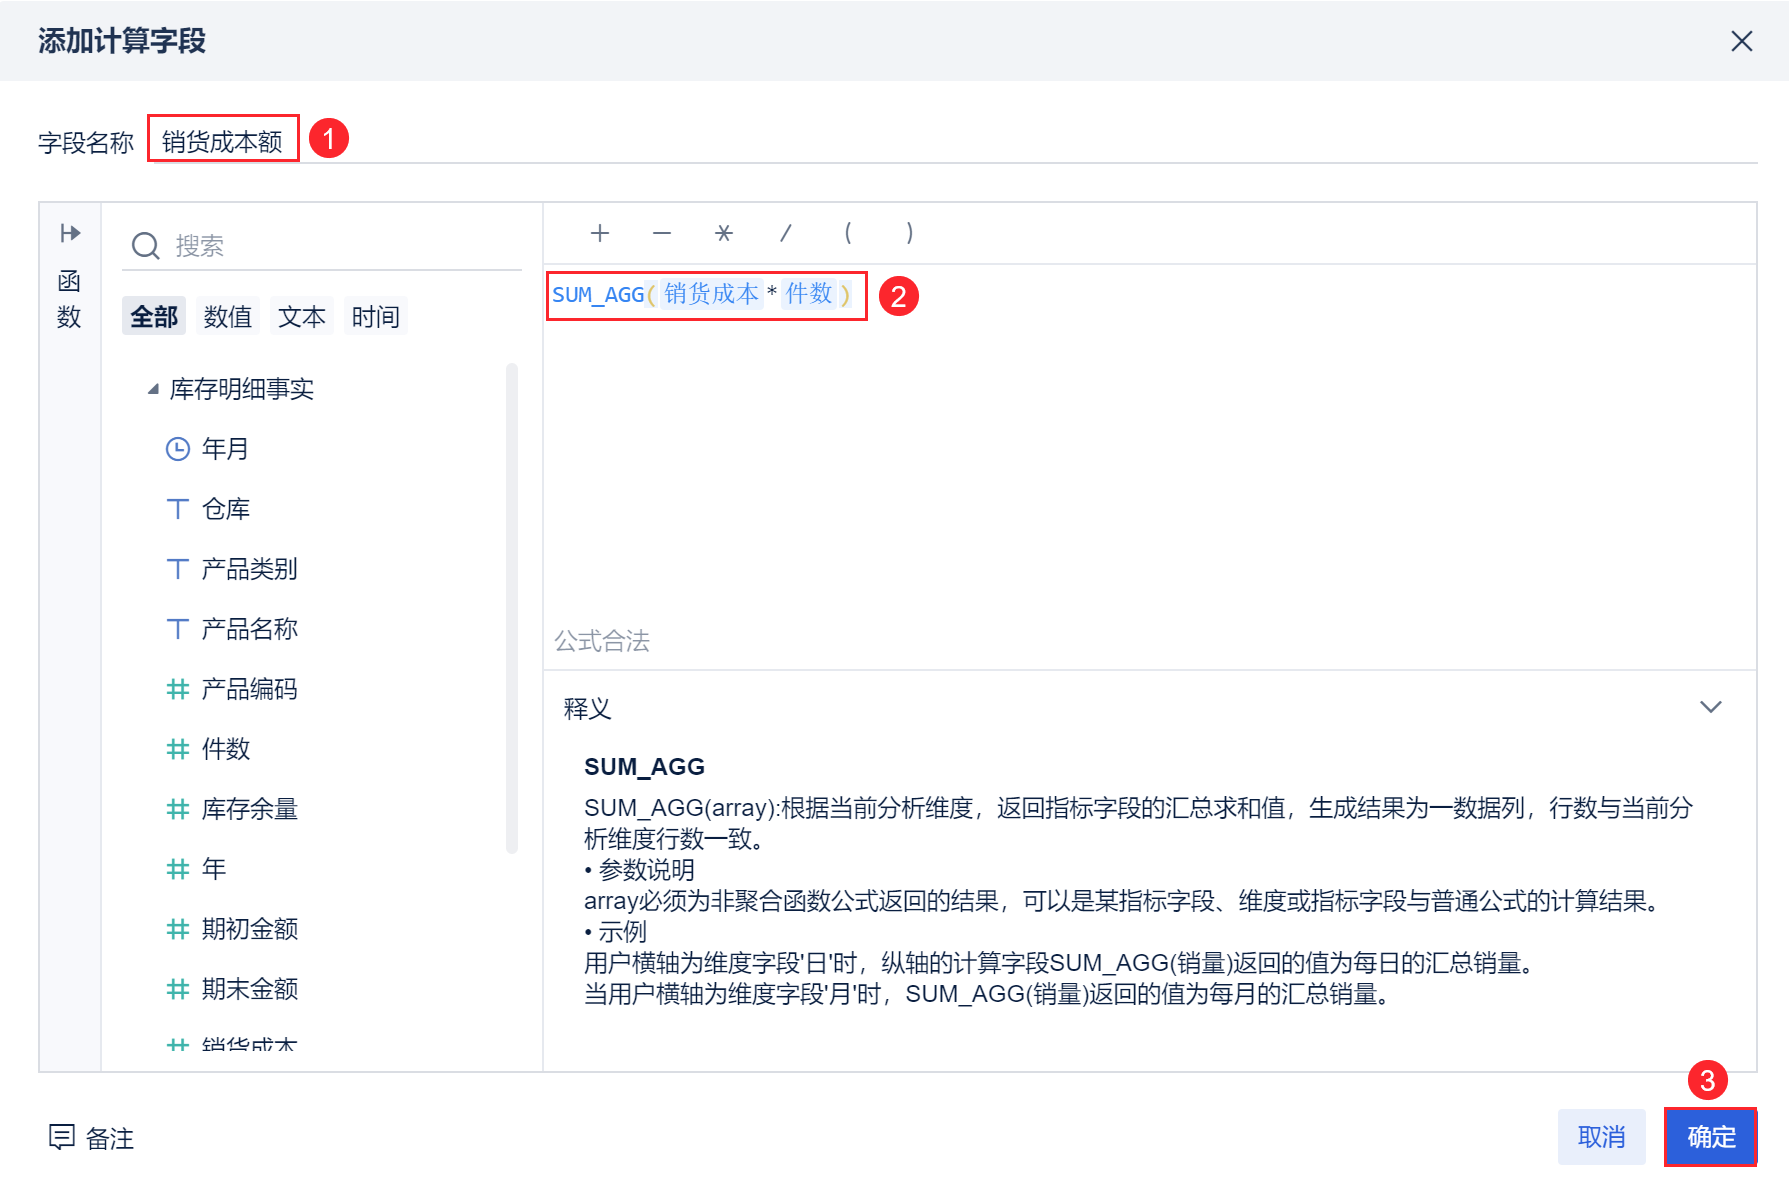Click the 件数 token in the formula
The width and height of the screenshot is (1789, 1192).
[x=809, y=294]
